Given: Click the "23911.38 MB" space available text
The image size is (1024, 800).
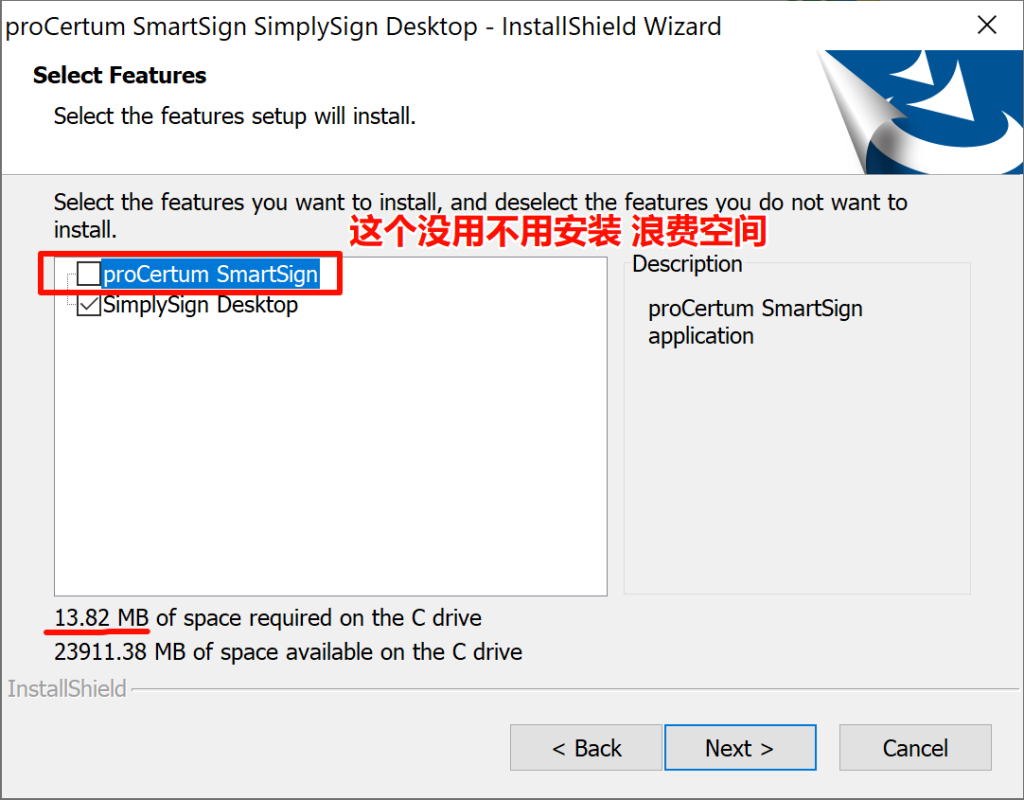Looking at the screenshot, I should (x=120, y=652).
